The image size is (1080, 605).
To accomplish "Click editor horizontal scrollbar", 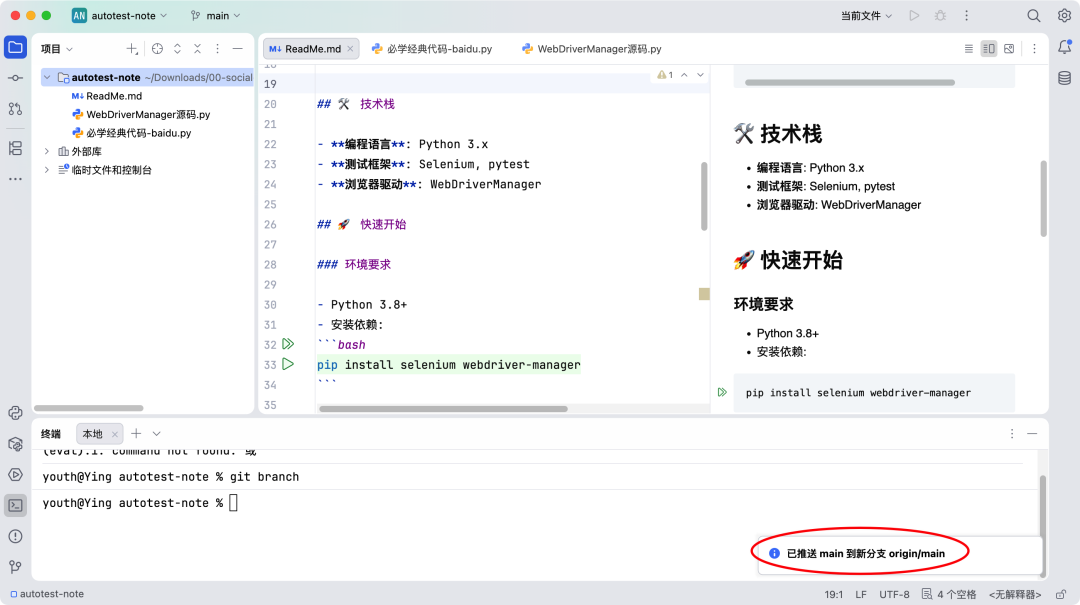I will point(443,409).
